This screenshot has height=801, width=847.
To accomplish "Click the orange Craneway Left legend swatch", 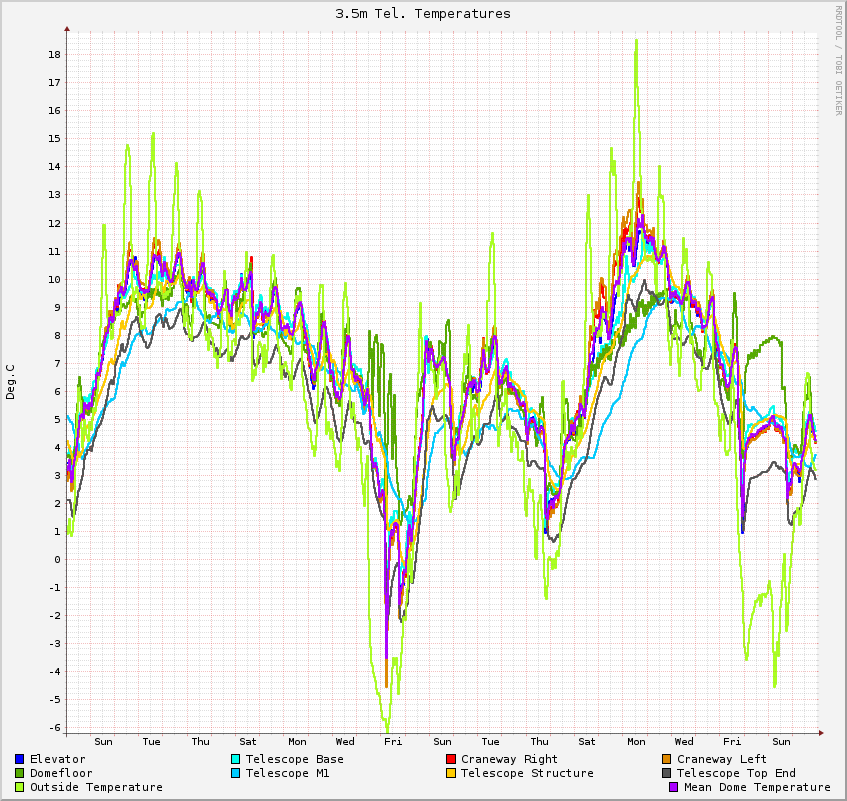I will [667, 759].
